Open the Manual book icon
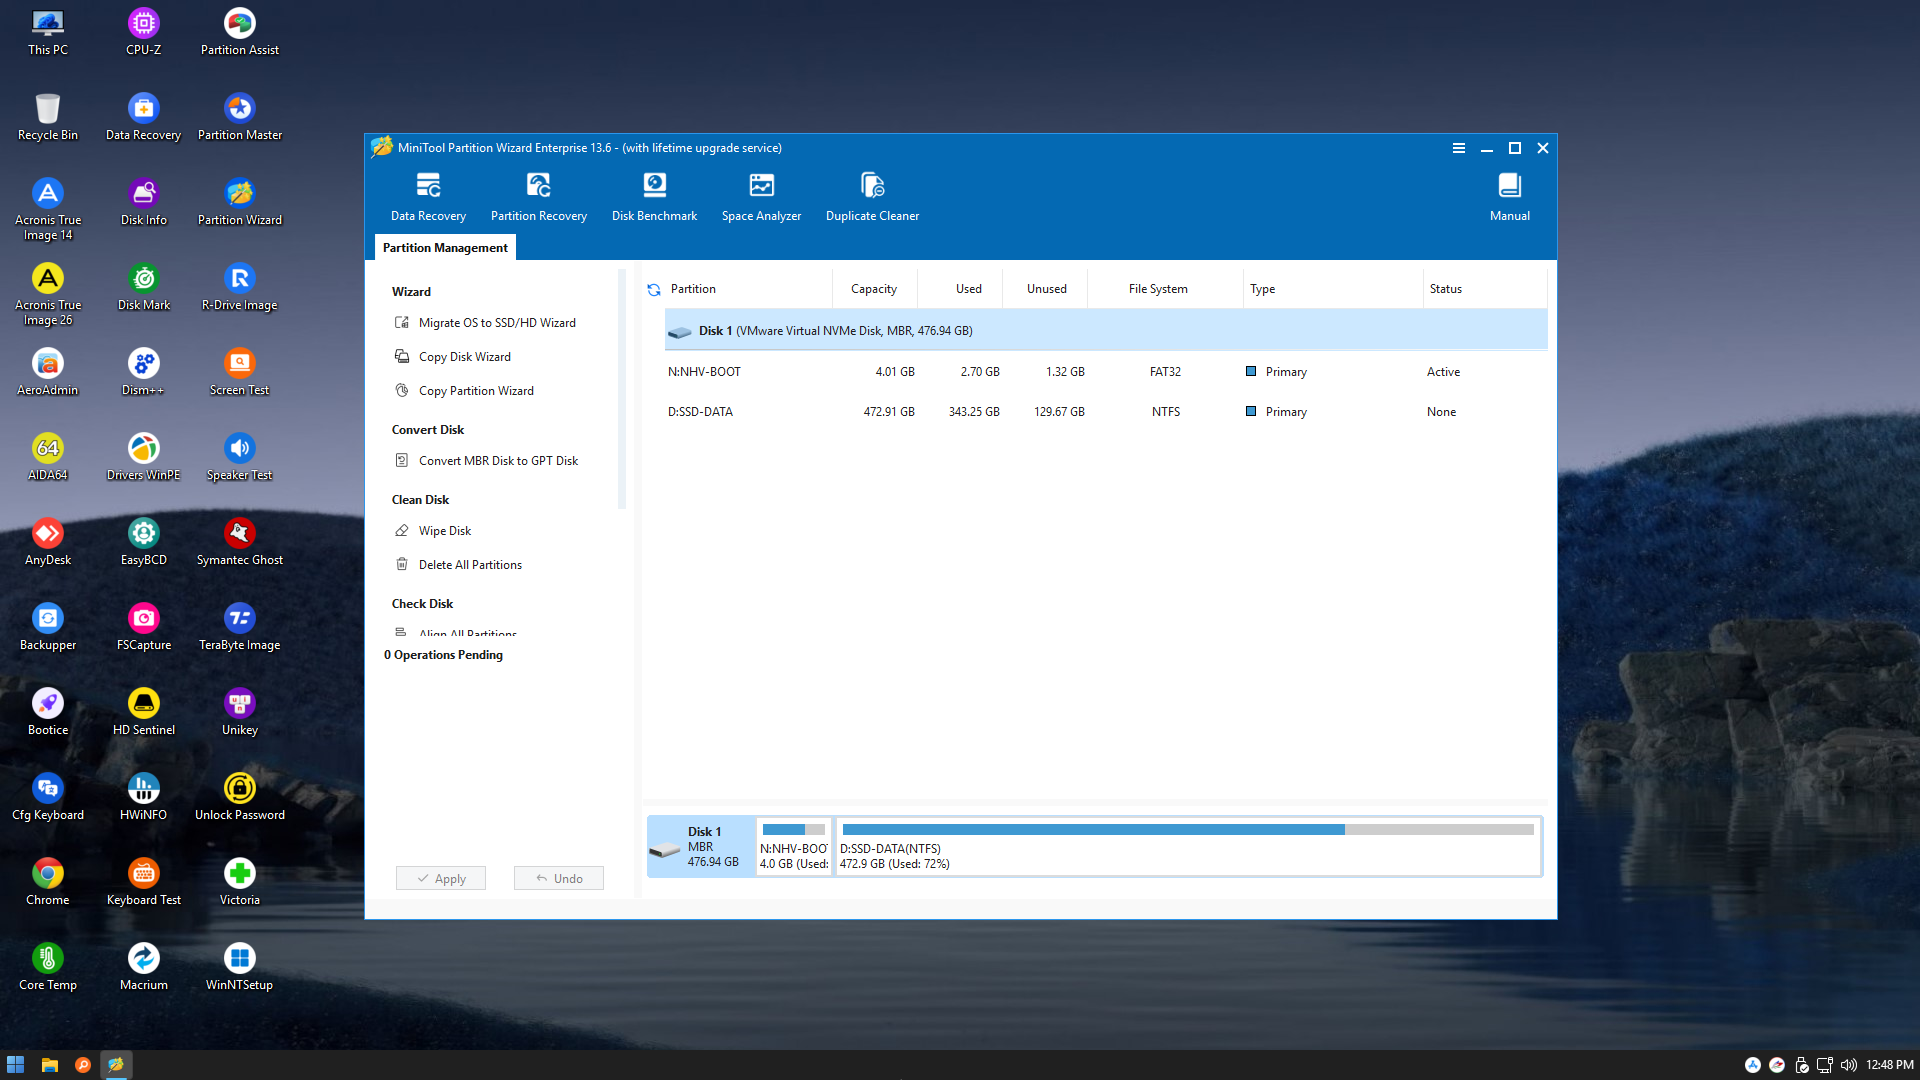This screenshot has width=1920, height=1080. [x=1509, y=197]
